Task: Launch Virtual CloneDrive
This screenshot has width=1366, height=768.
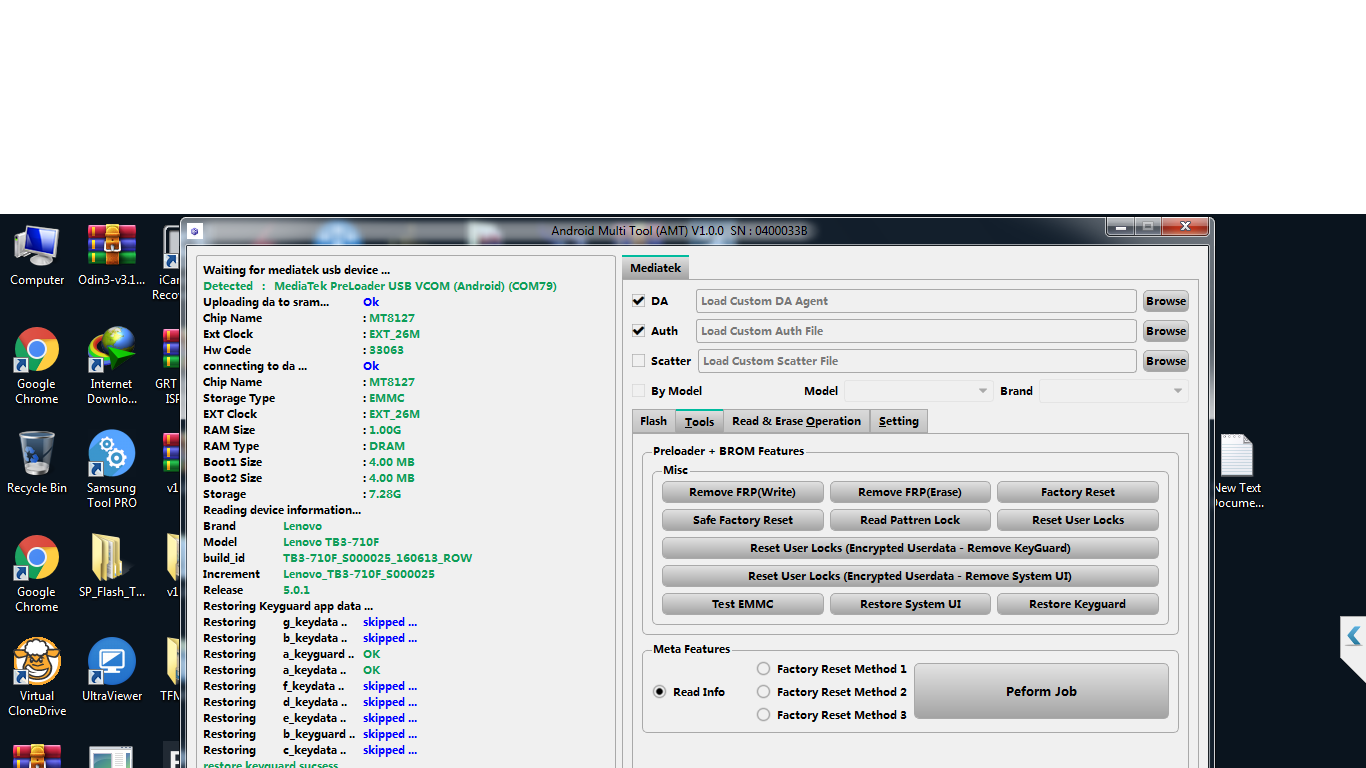Action: (37, 678)
